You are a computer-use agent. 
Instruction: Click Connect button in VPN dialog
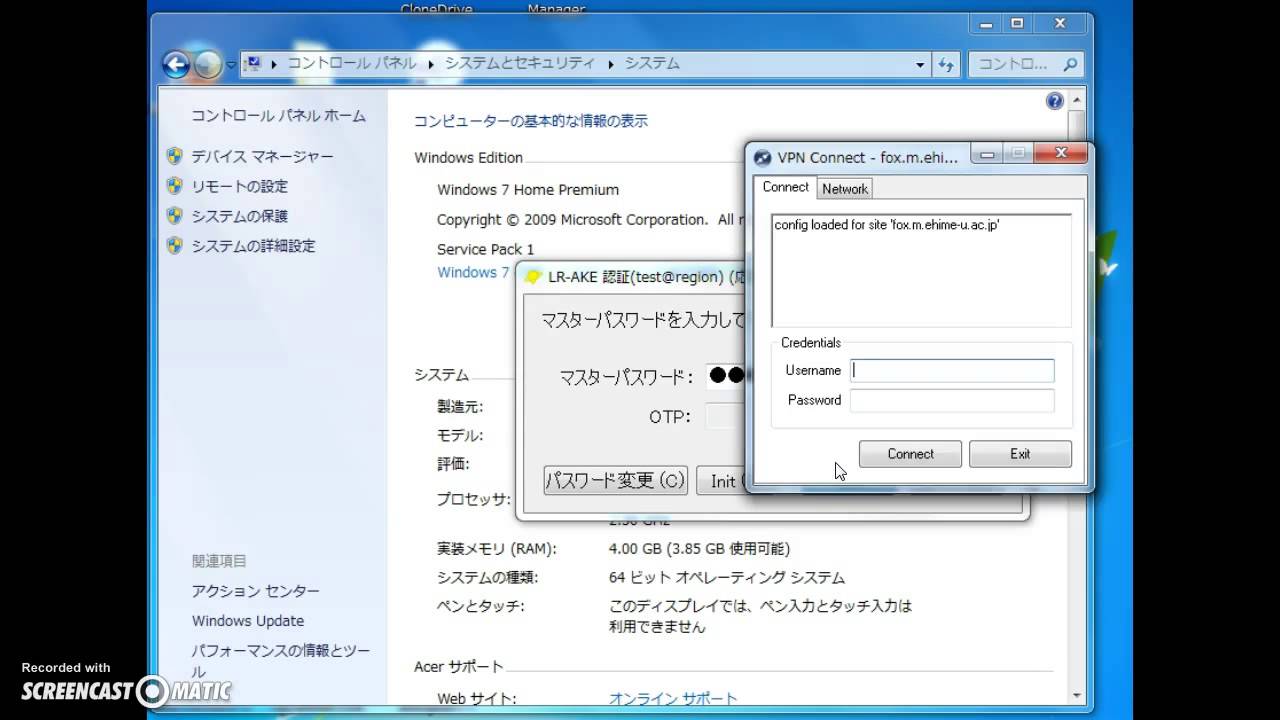[x=910, y=454]
